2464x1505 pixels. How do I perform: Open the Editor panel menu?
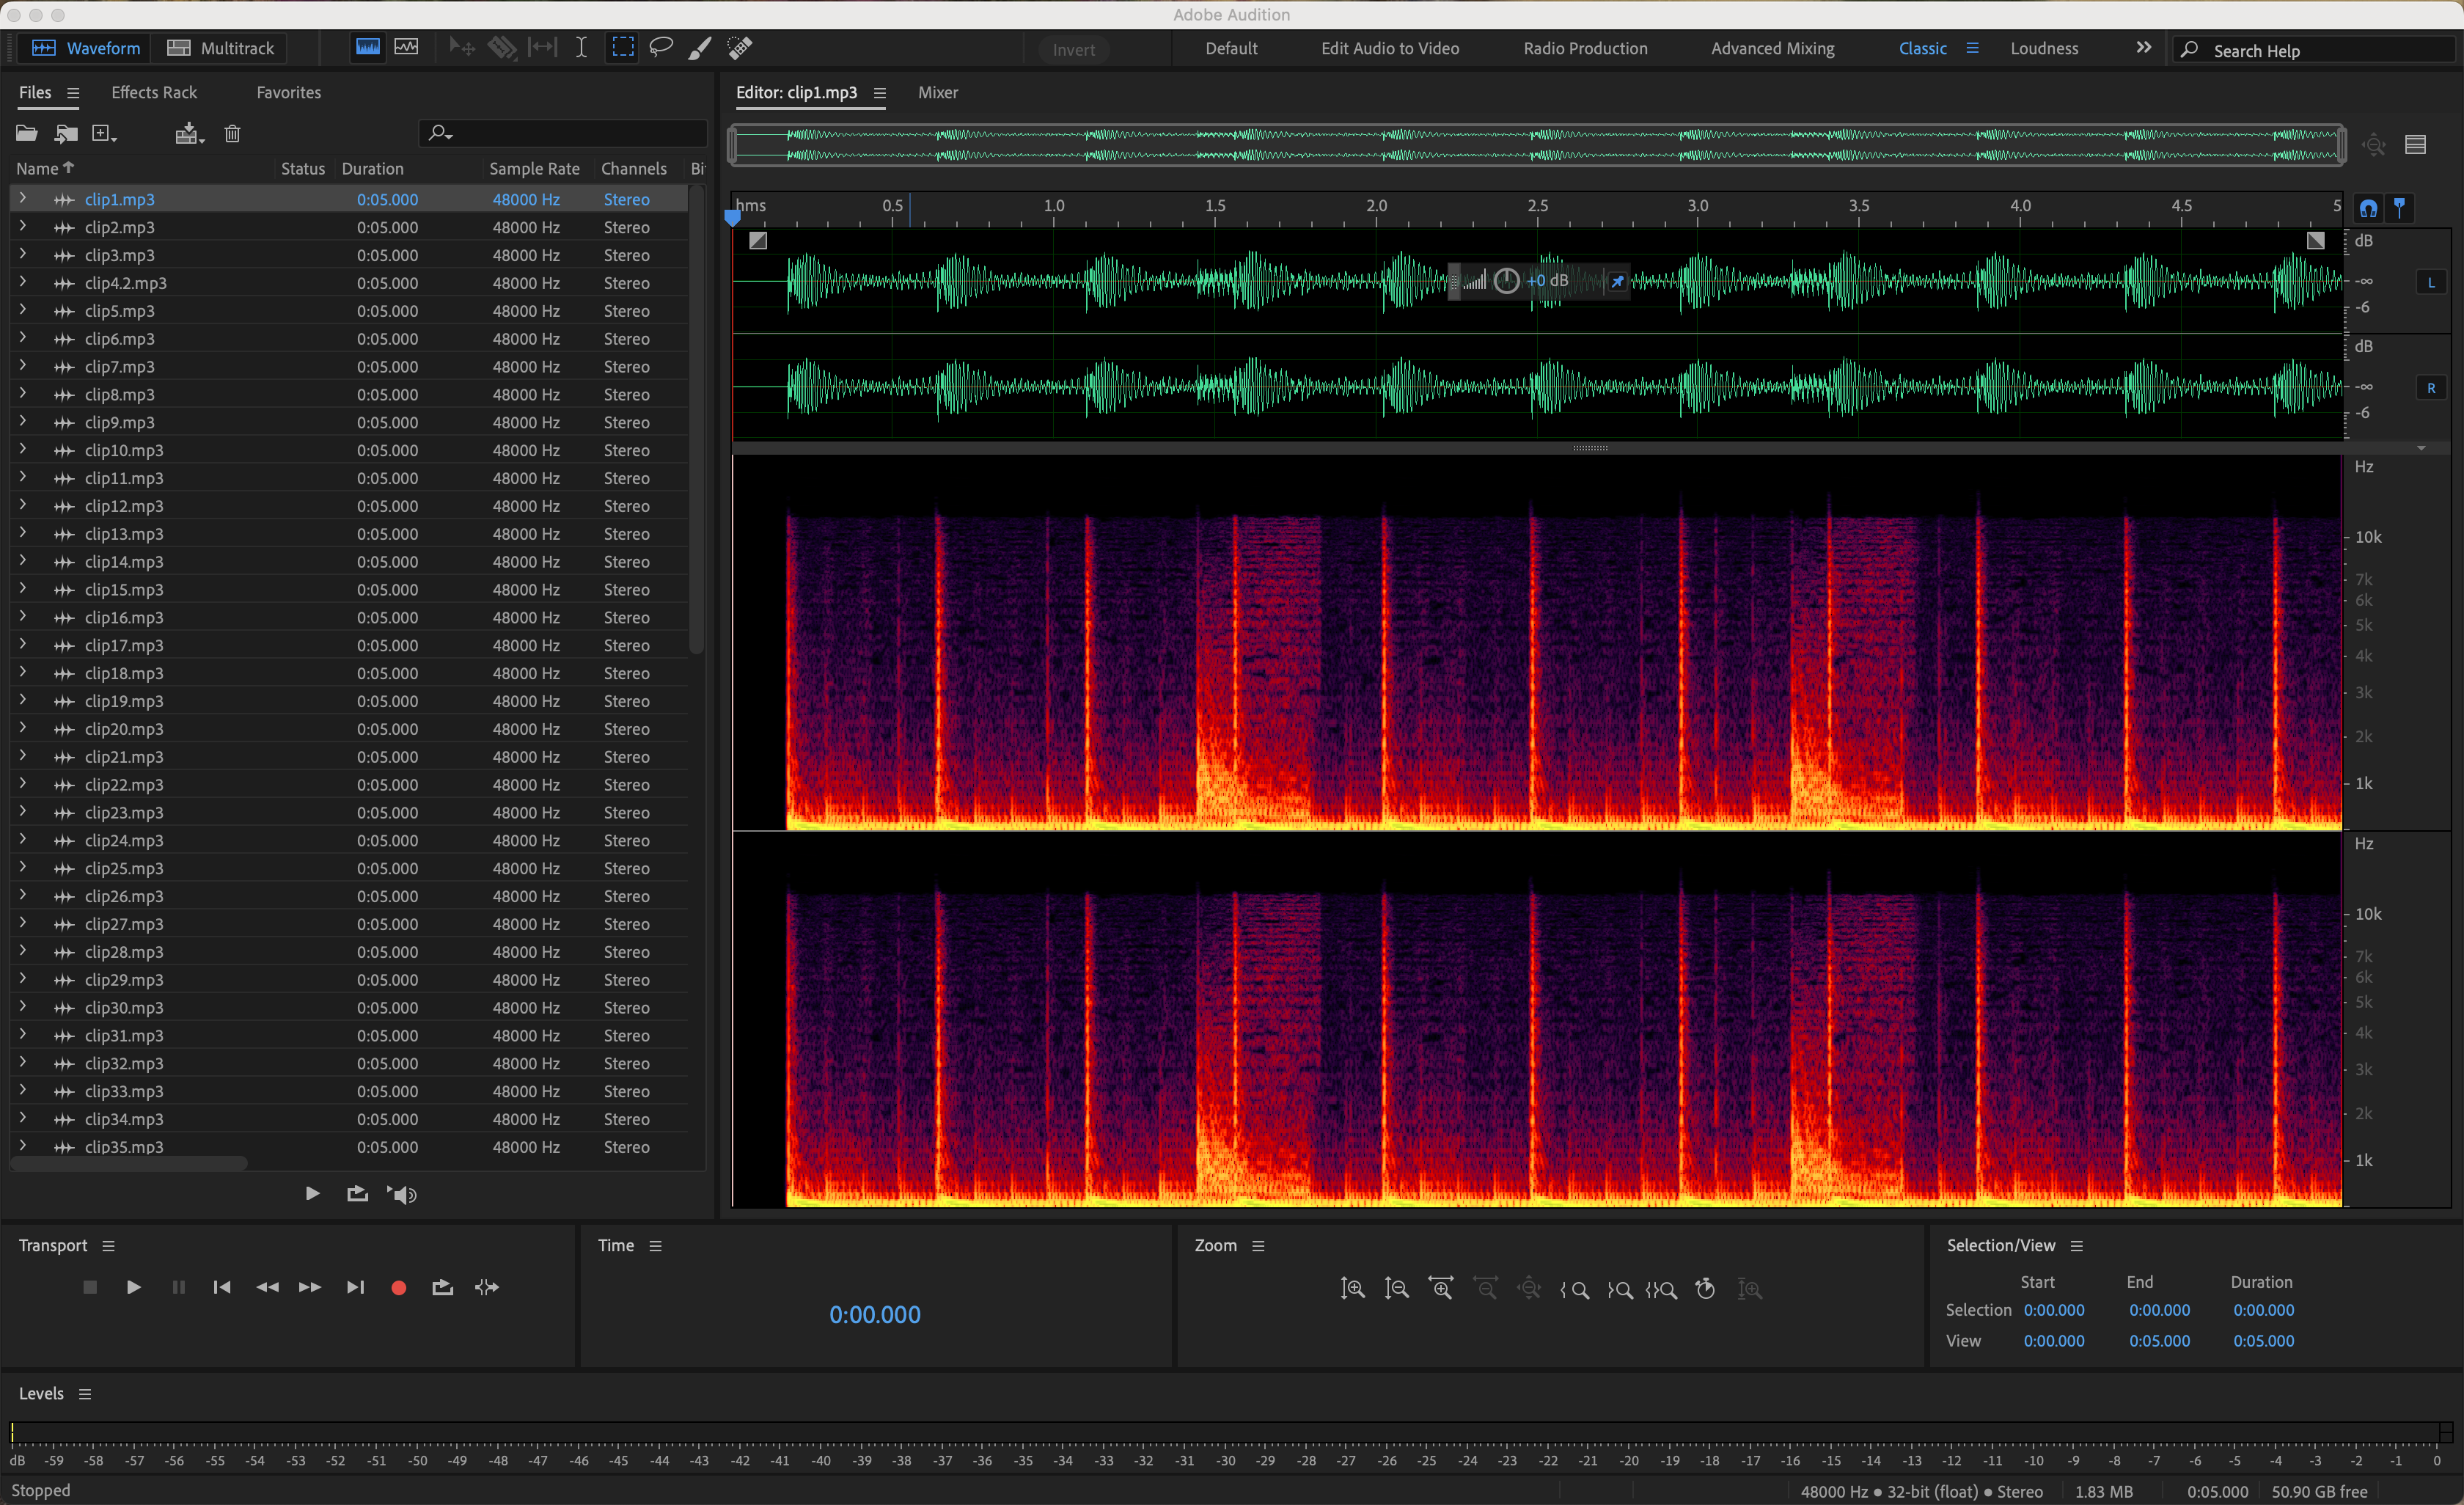[x=879, y=93]
